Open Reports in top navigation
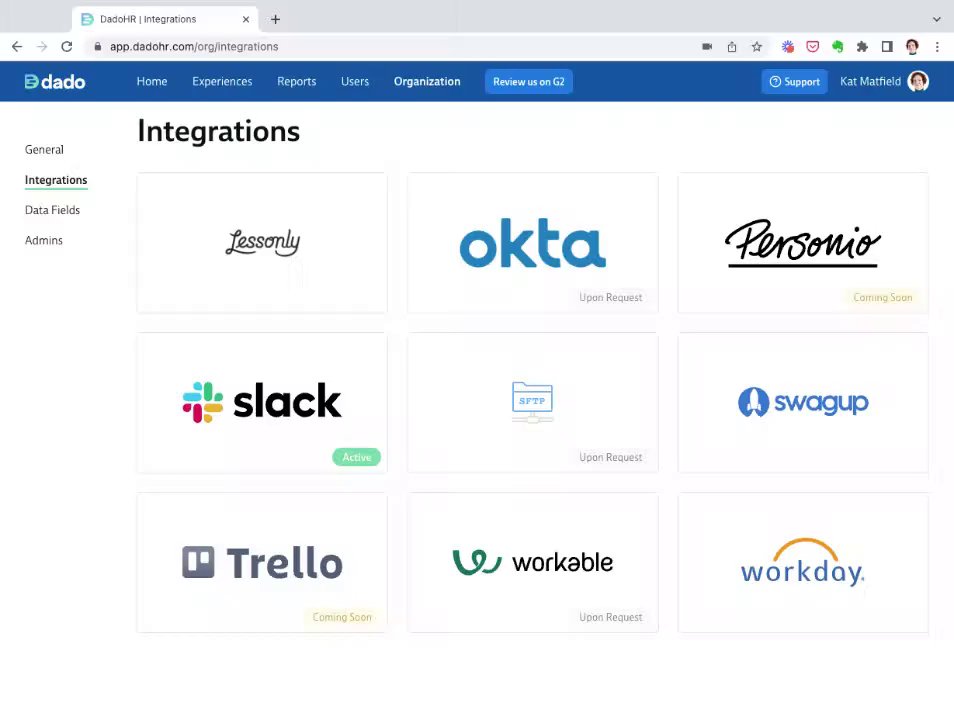The width and height of the screenshot is (954, 720). pyautogui.click(x=296, y=82)
